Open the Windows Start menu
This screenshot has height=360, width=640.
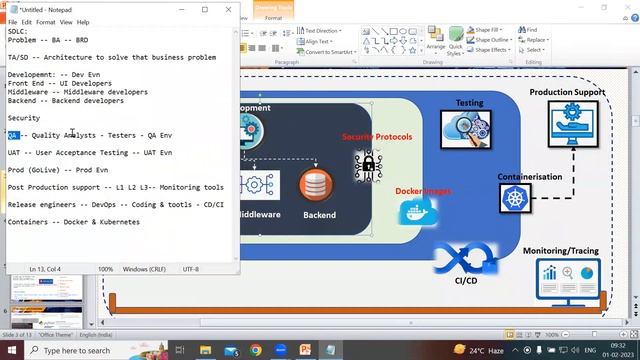12,350
